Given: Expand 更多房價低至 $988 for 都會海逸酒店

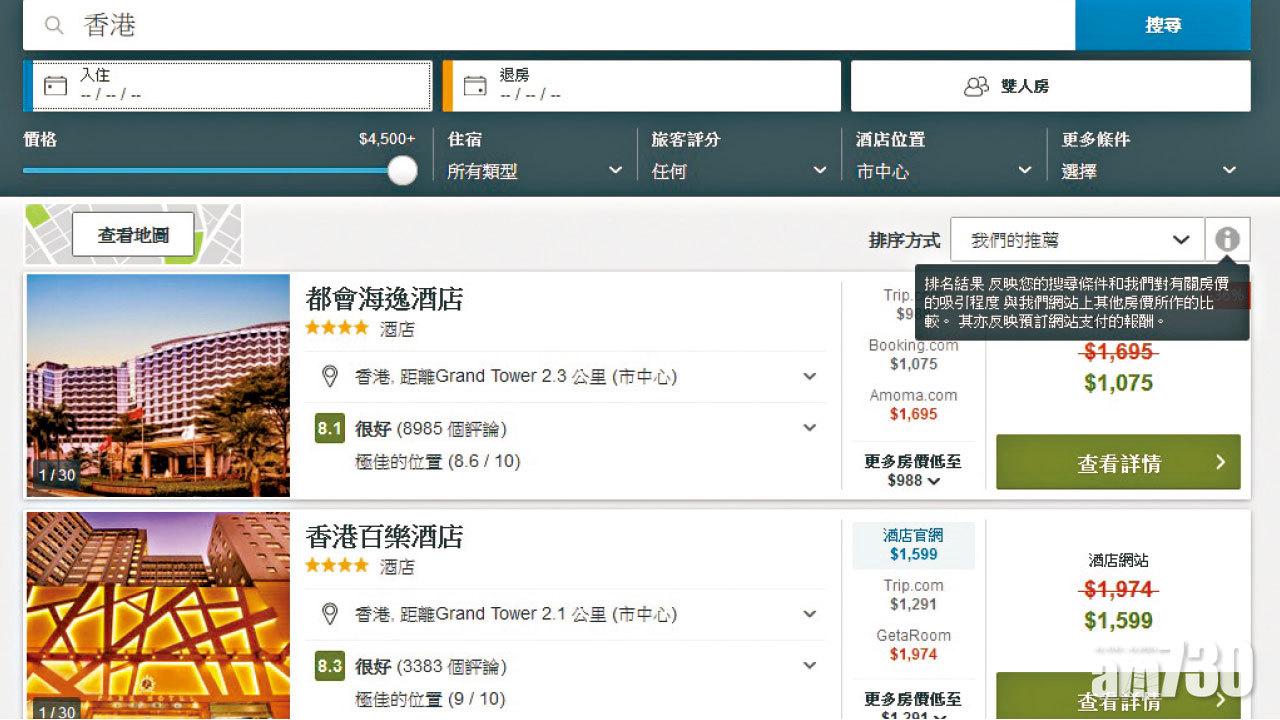Looking at the screenshot, I should pos(913,471).
